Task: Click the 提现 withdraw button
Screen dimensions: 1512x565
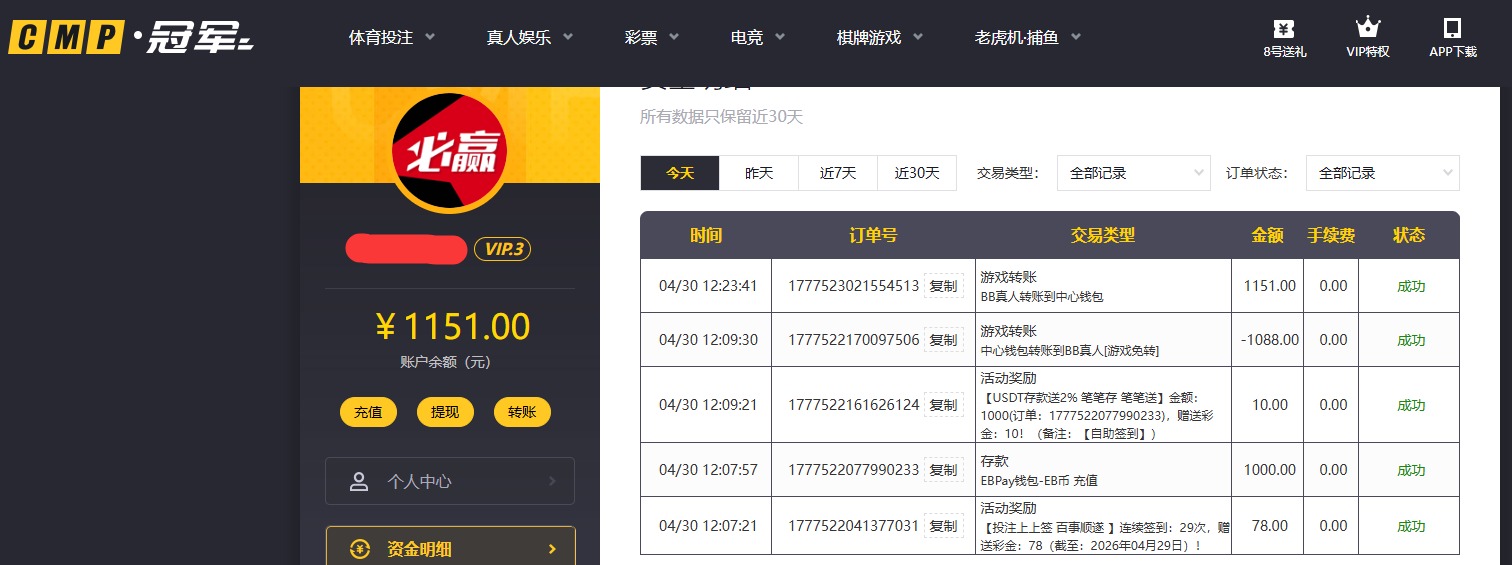Action: (x=445, y=412)
